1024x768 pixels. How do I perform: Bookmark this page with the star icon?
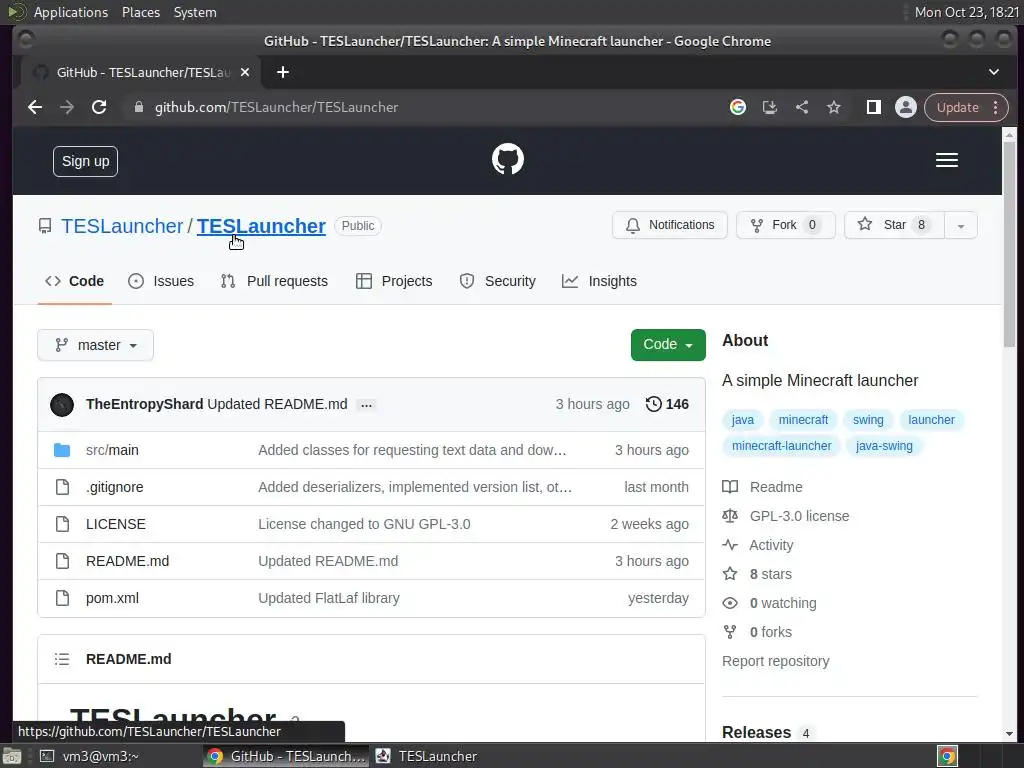(x=833, y=107)
